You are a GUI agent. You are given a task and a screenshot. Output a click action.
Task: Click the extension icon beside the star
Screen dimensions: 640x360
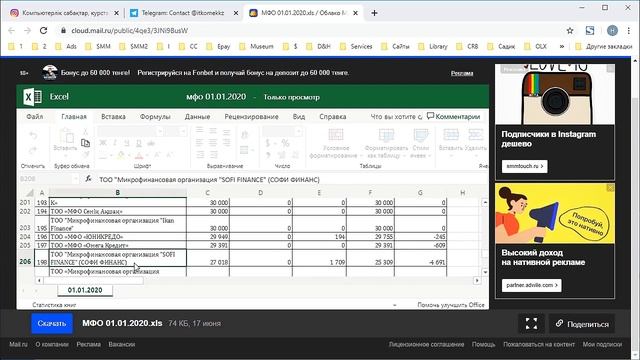pos(590,31)
